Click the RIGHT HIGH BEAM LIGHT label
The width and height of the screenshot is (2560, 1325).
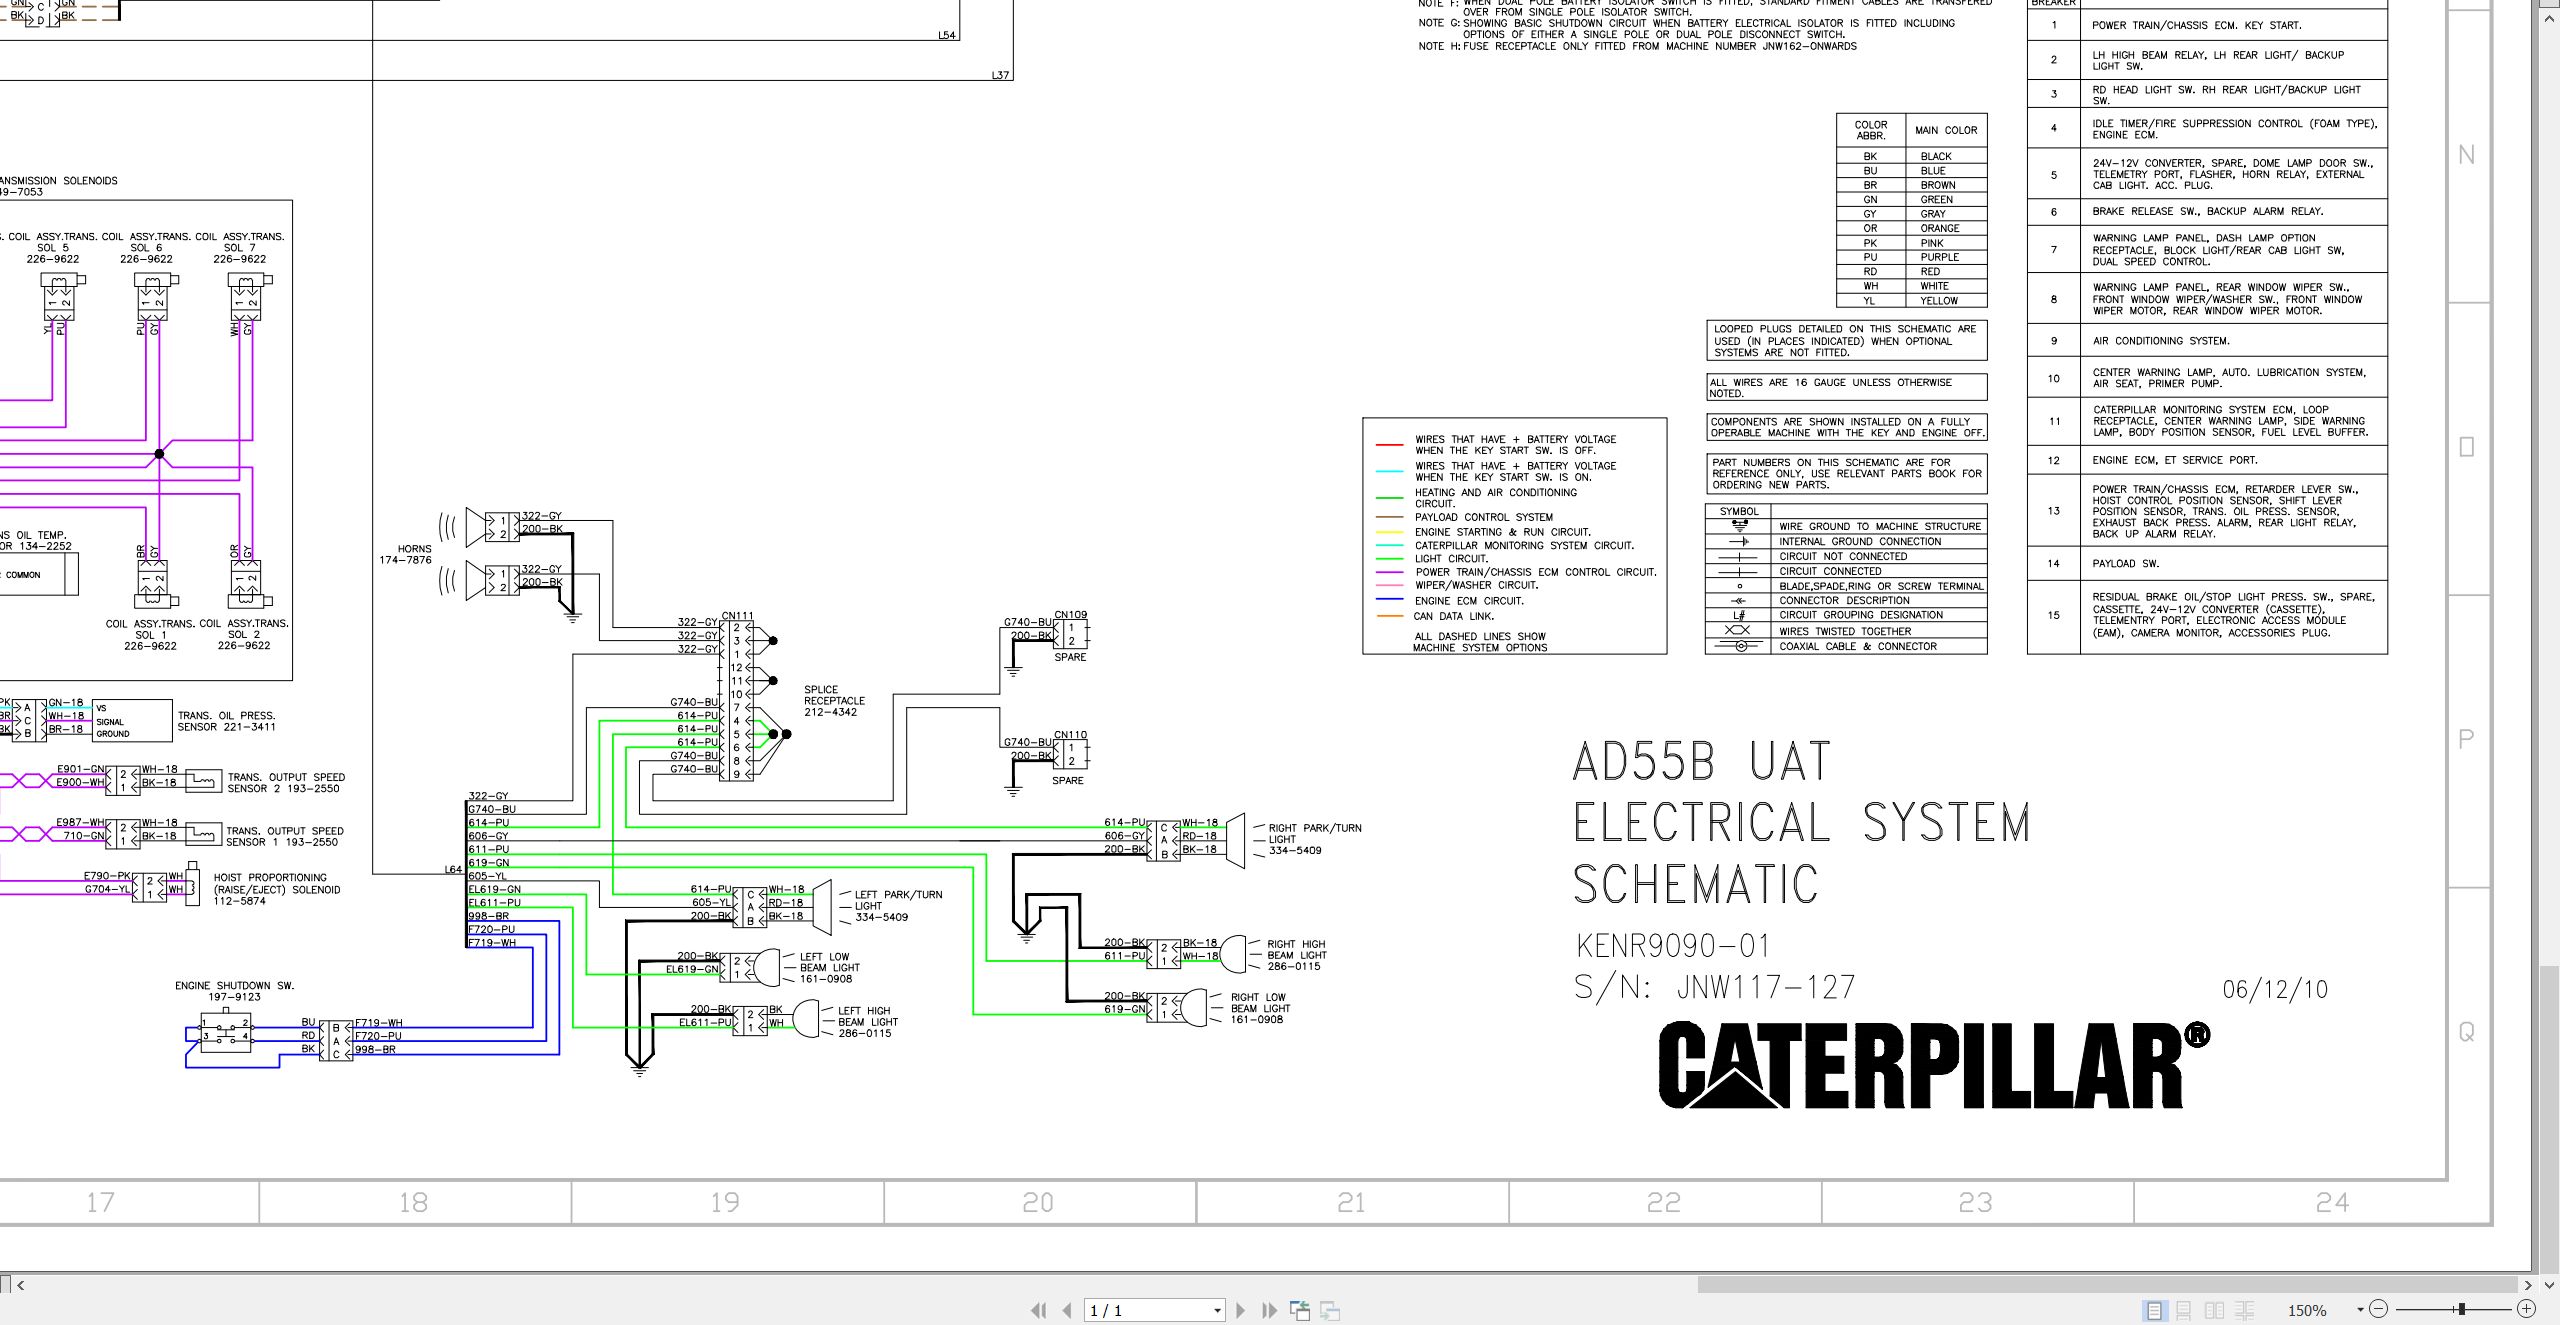pyautogui.click(x=1296, y=955)
